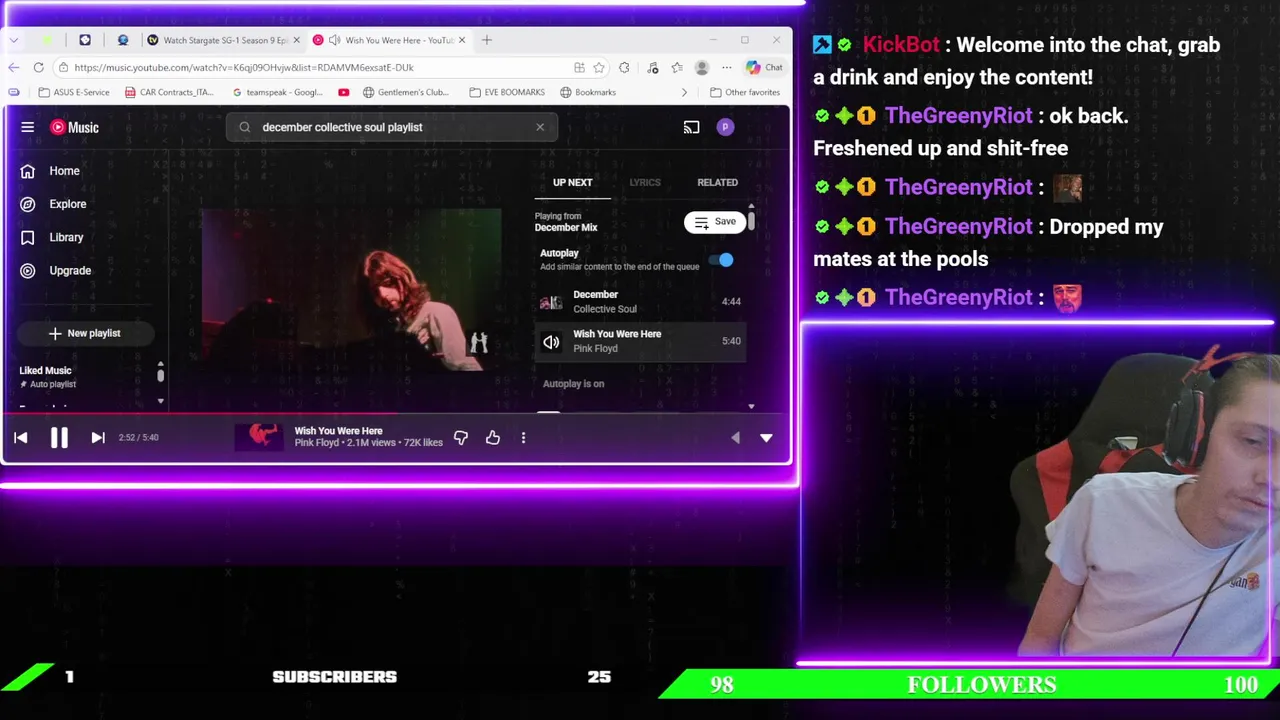
Task: Reload the current page
Action: pos(38,67)
